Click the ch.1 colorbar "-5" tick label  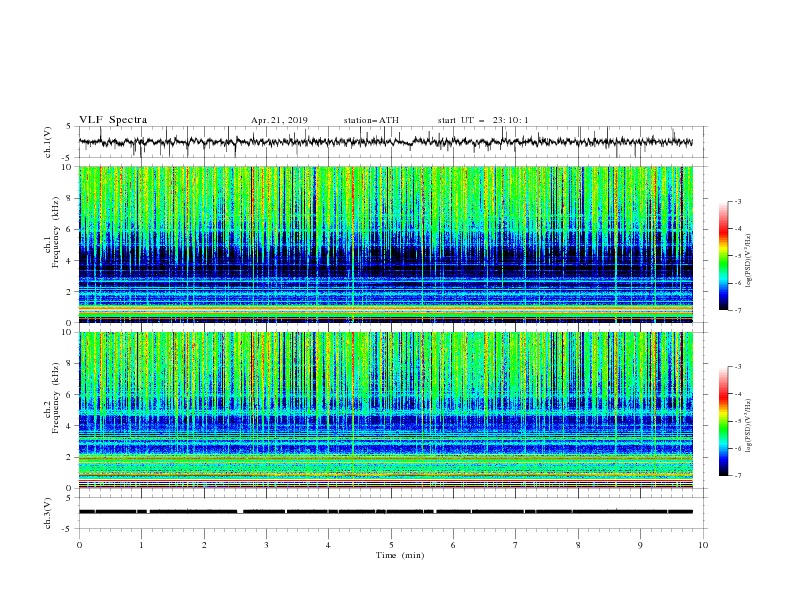pyautogui.click(x=737, y=256)
